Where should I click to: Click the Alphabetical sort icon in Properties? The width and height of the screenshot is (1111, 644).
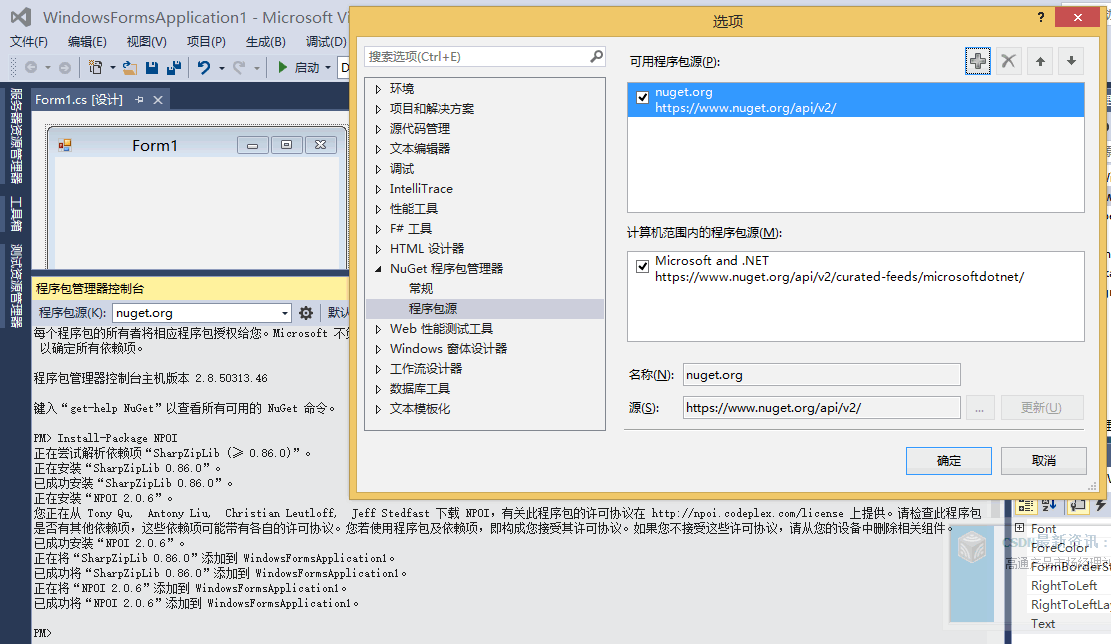pyautogui.click(x=1049, y=505)
